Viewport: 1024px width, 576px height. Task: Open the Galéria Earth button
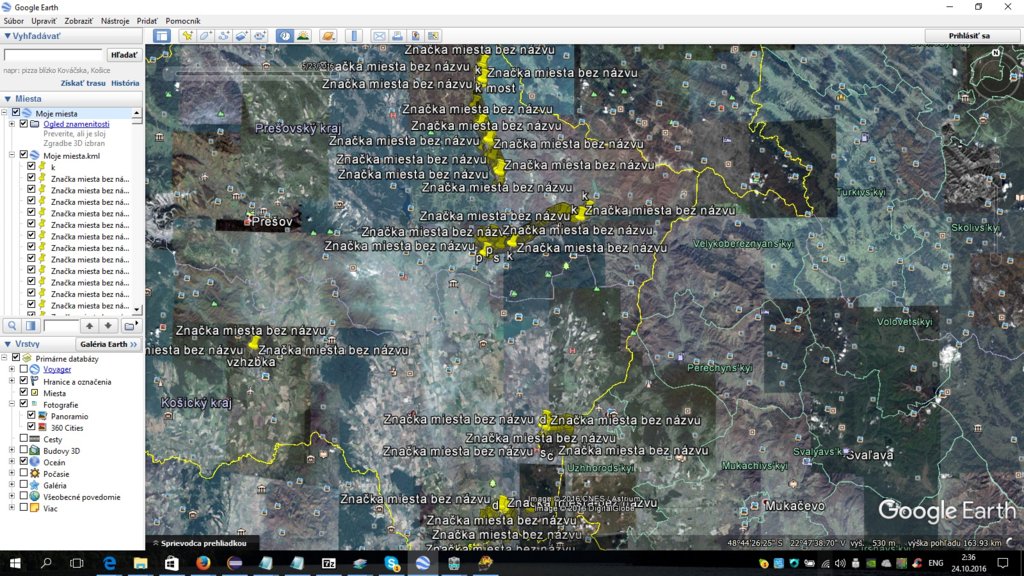point(108,344)
